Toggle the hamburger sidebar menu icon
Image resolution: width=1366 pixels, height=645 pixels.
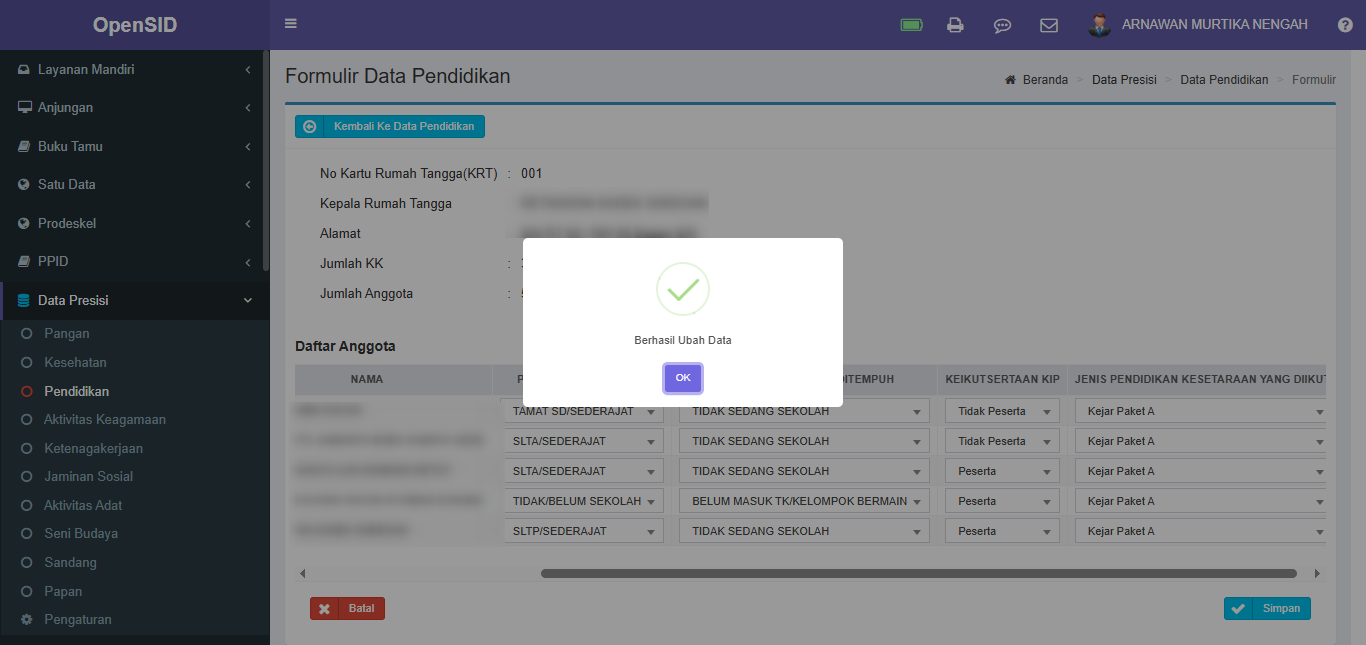click(291, 24)
